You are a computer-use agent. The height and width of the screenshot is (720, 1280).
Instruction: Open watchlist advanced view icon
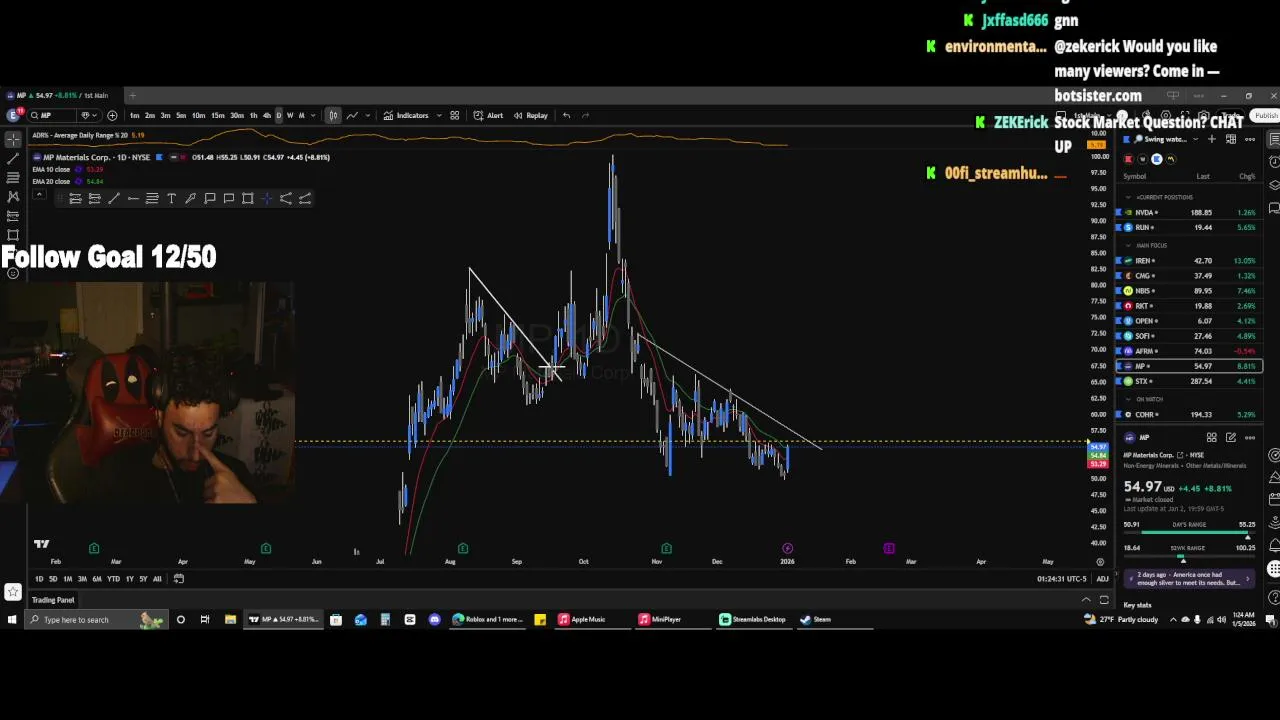1230,139
